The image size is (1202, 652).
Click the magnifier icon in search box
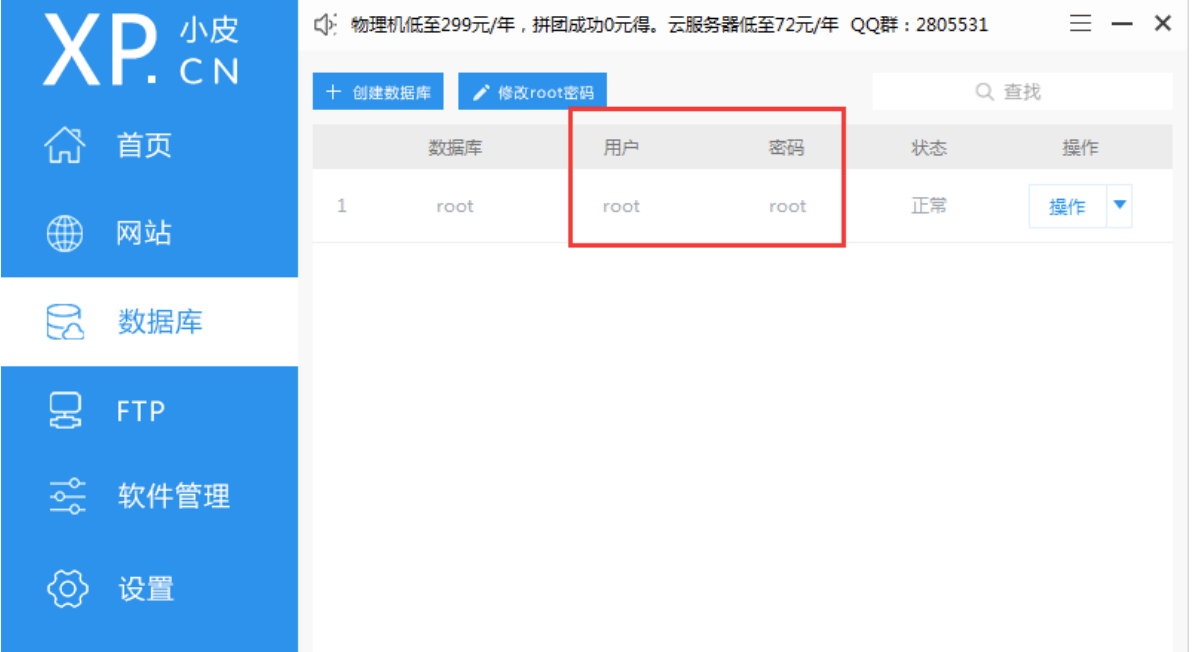(985, 92)
